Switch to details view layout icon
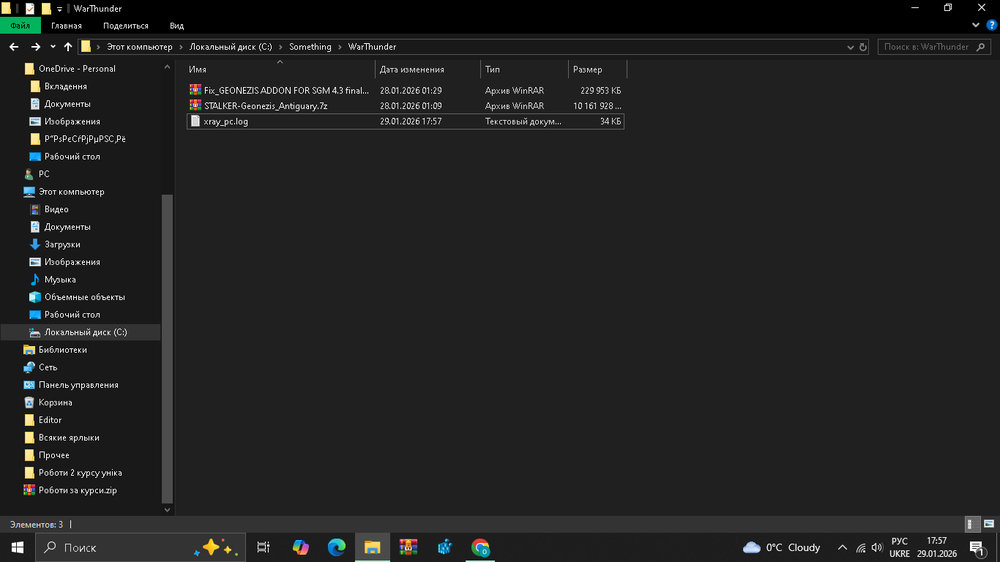Image resolution: width=1000 pixels, height=562 pixels. [x=972, y=524]
